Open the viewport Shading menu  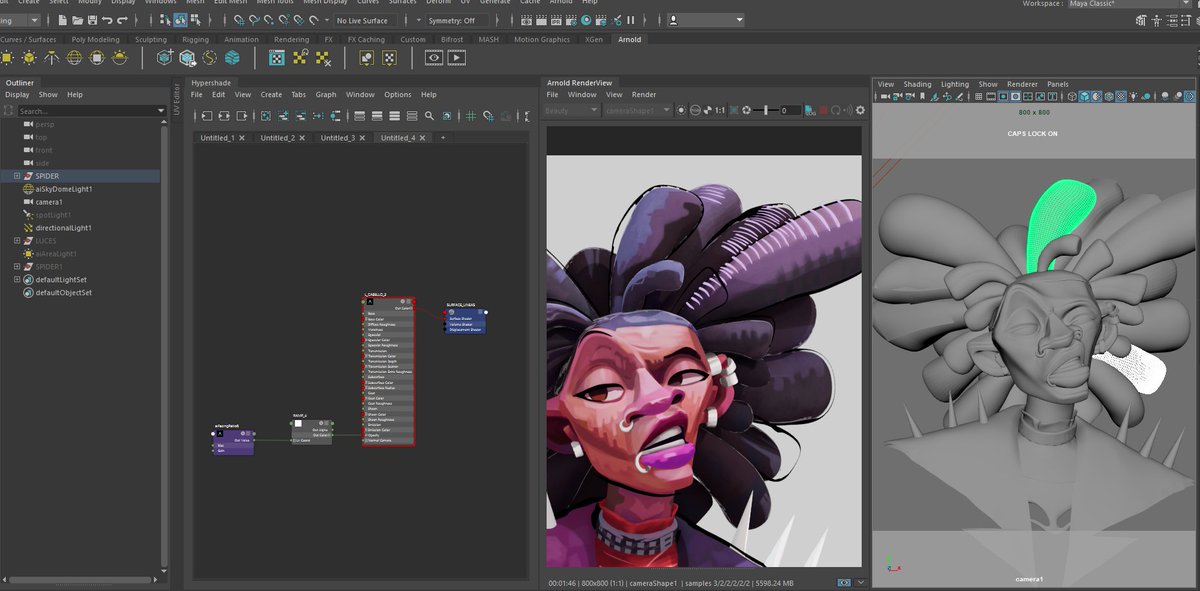pyautogui.click(x=917, y=84)
